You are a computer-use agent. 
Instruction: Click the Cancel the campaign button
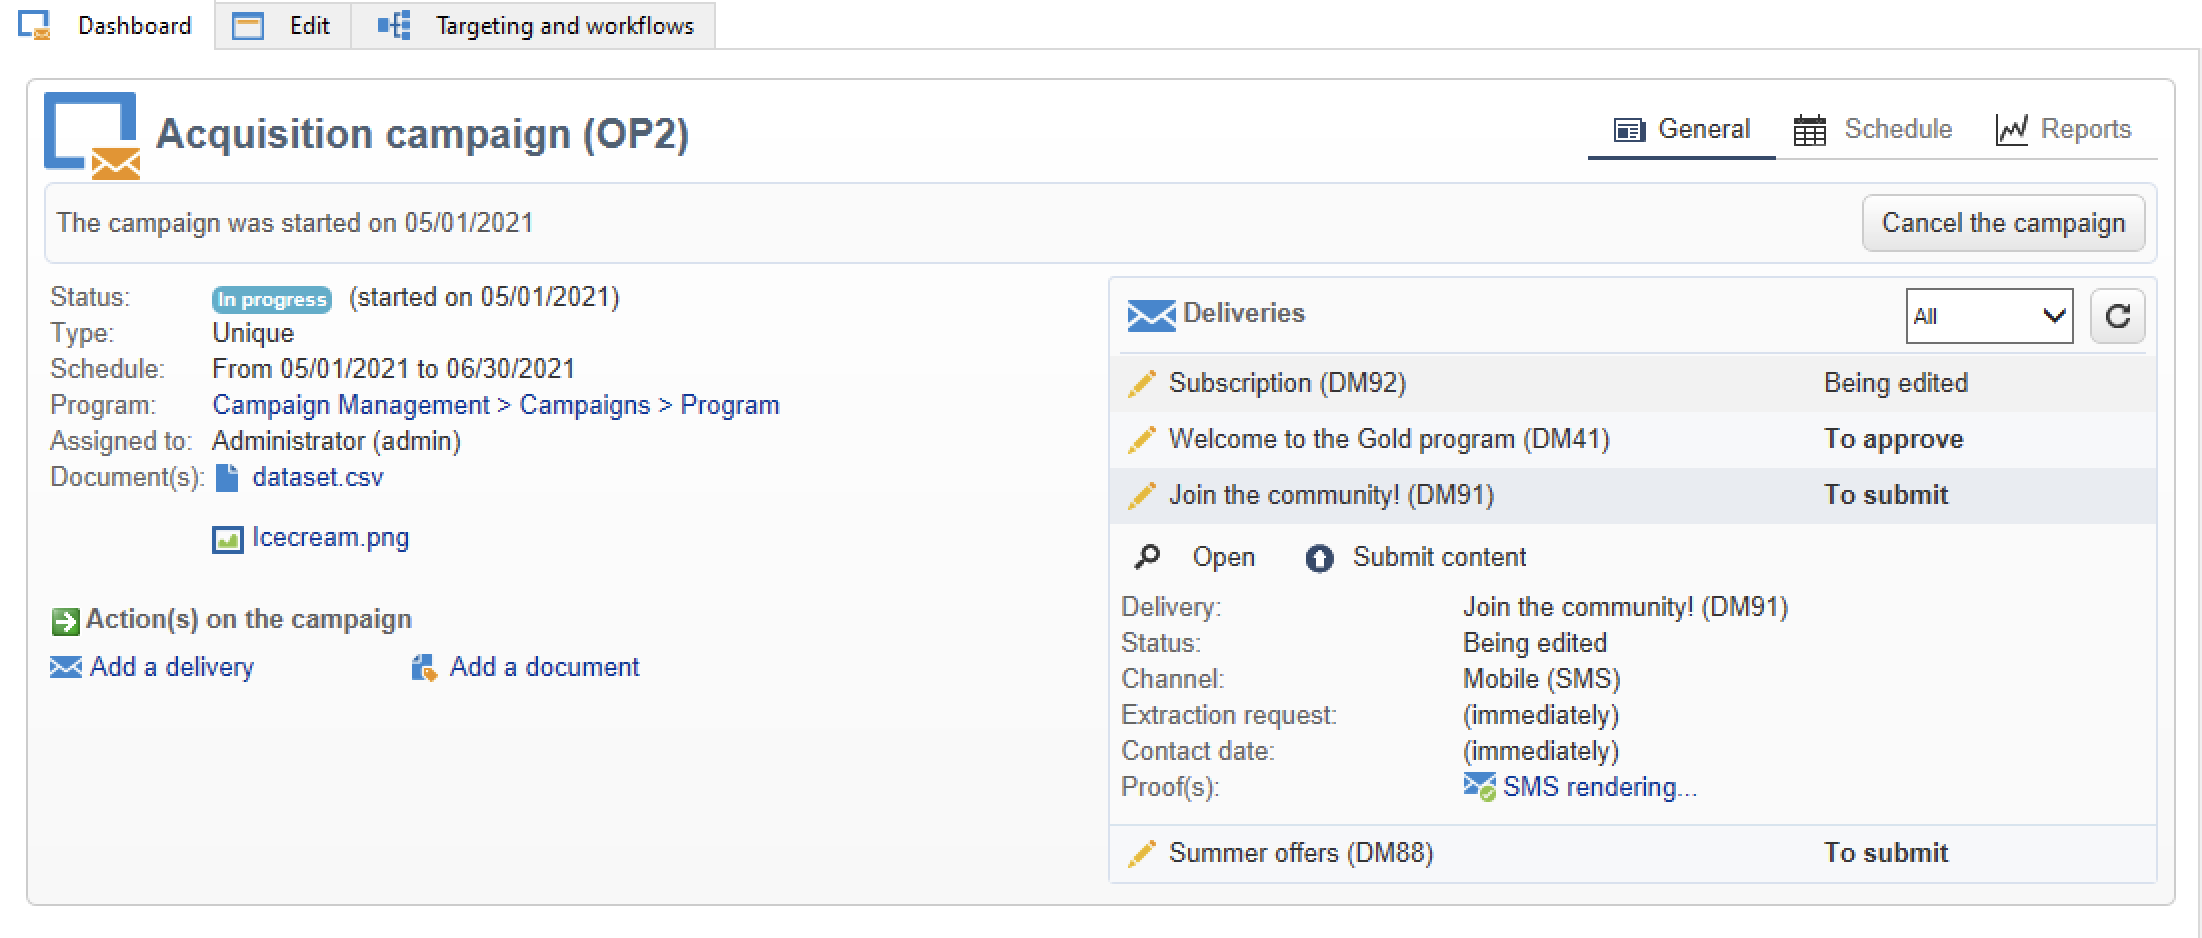click(2003, 223)
